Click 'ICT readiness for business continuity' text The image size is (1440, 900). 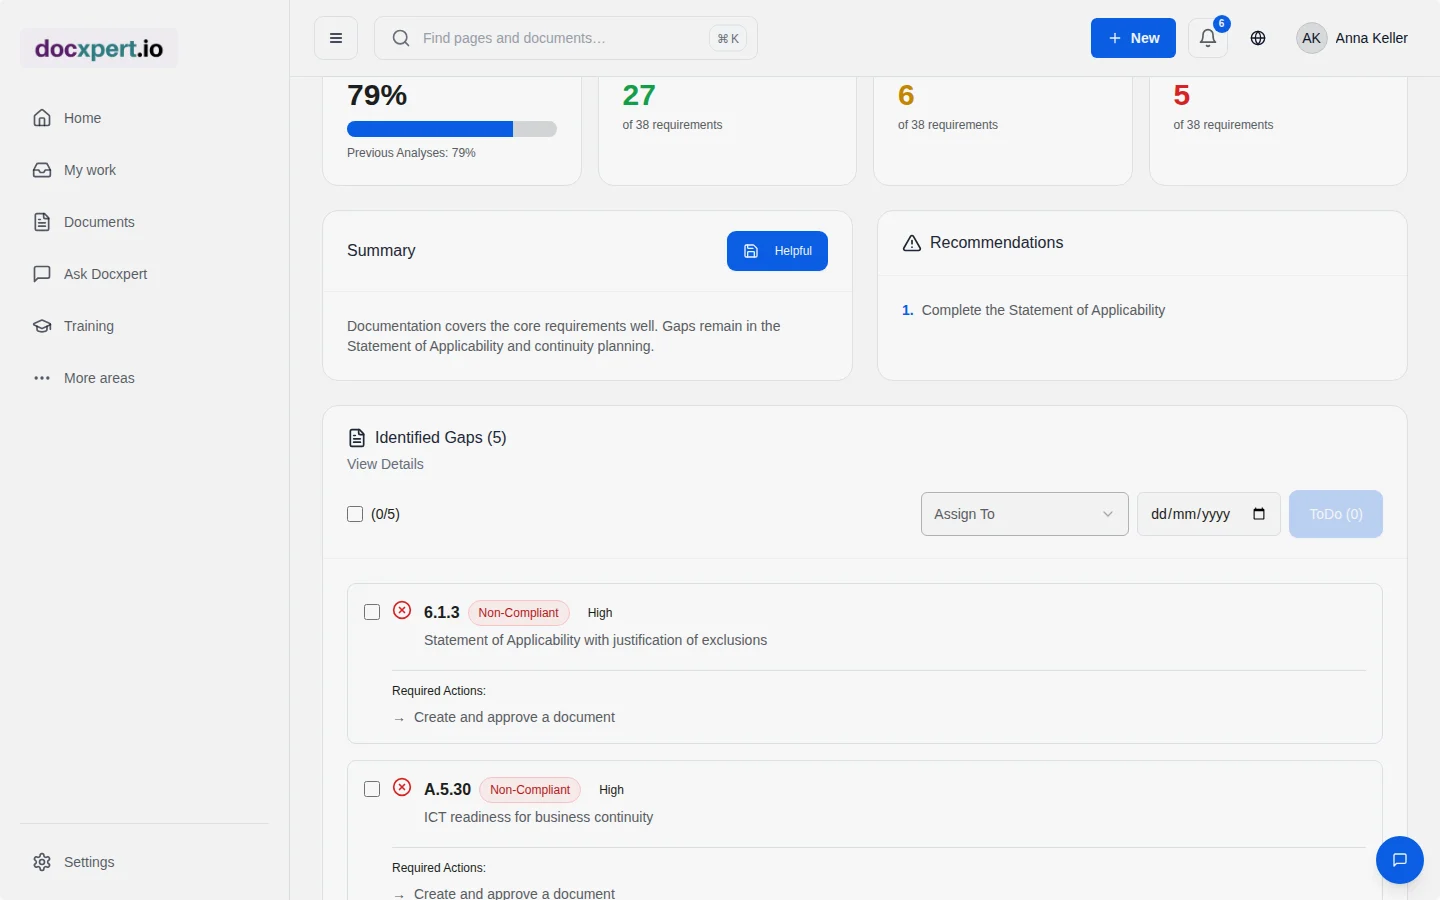pyautogui.click(x=539, y=817)
